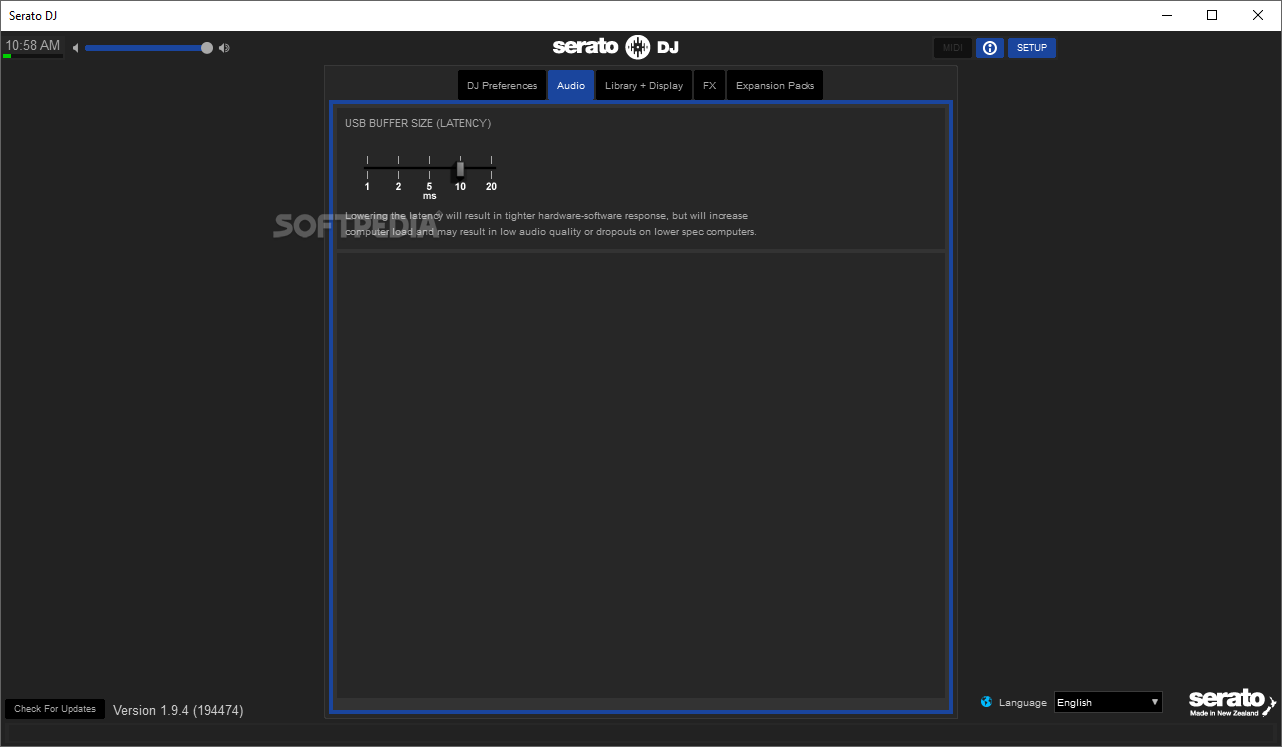1282x747 pixels.
Task: Switch to DJ Preferences tab
Action: click(x=502, y=86)
